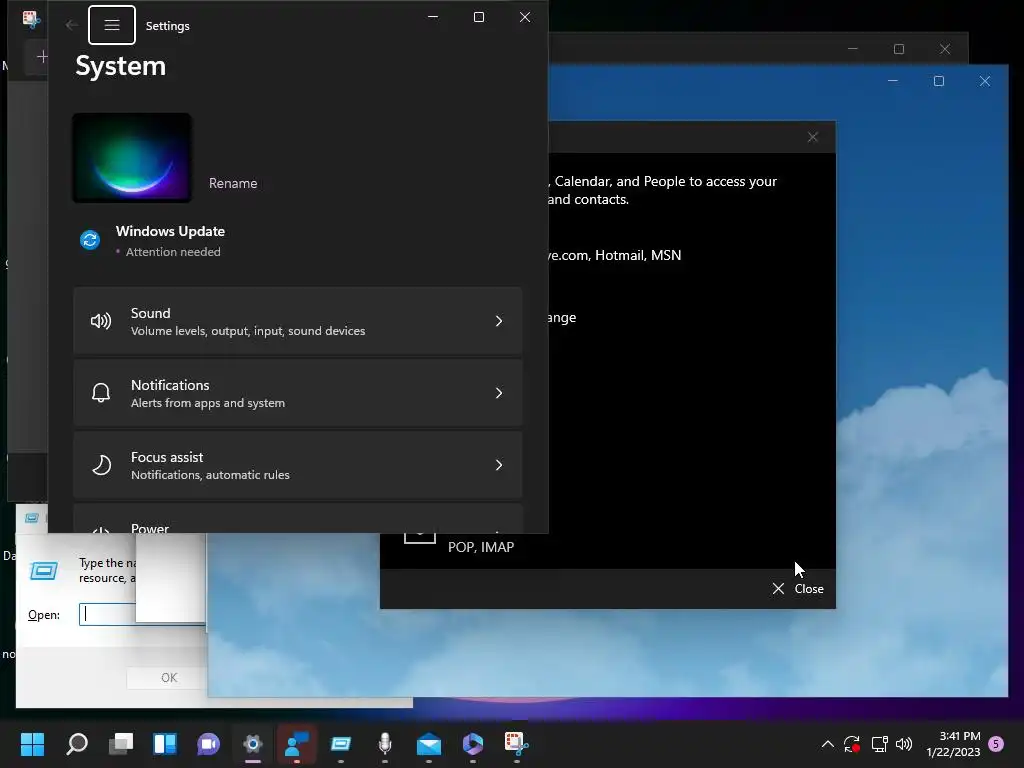The image size is (1024, 768).
Task: Open network icon in system tray
Action: click(879, 744)
